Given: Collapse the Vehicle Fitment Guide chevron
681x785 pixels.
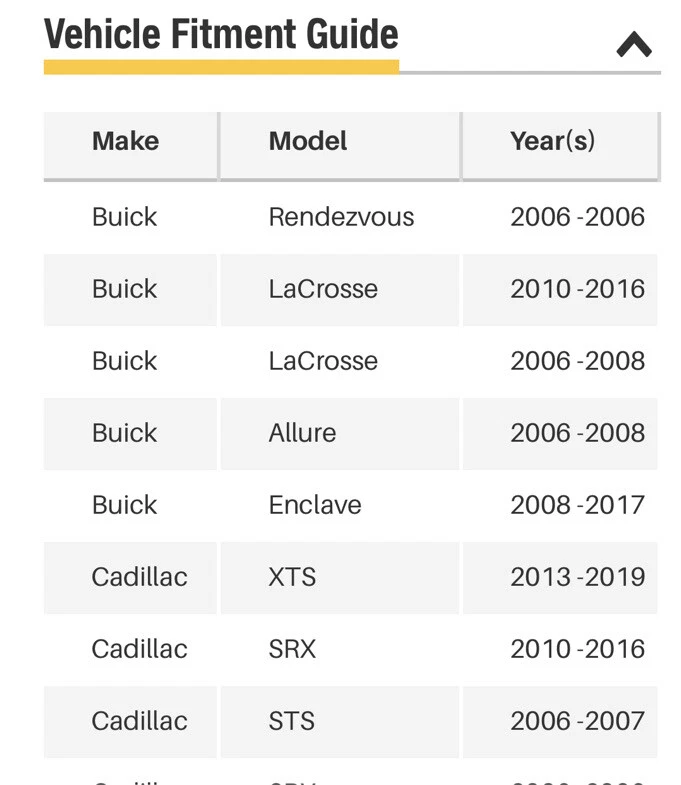Looking at the screenshot, I should tap(634, 44).
